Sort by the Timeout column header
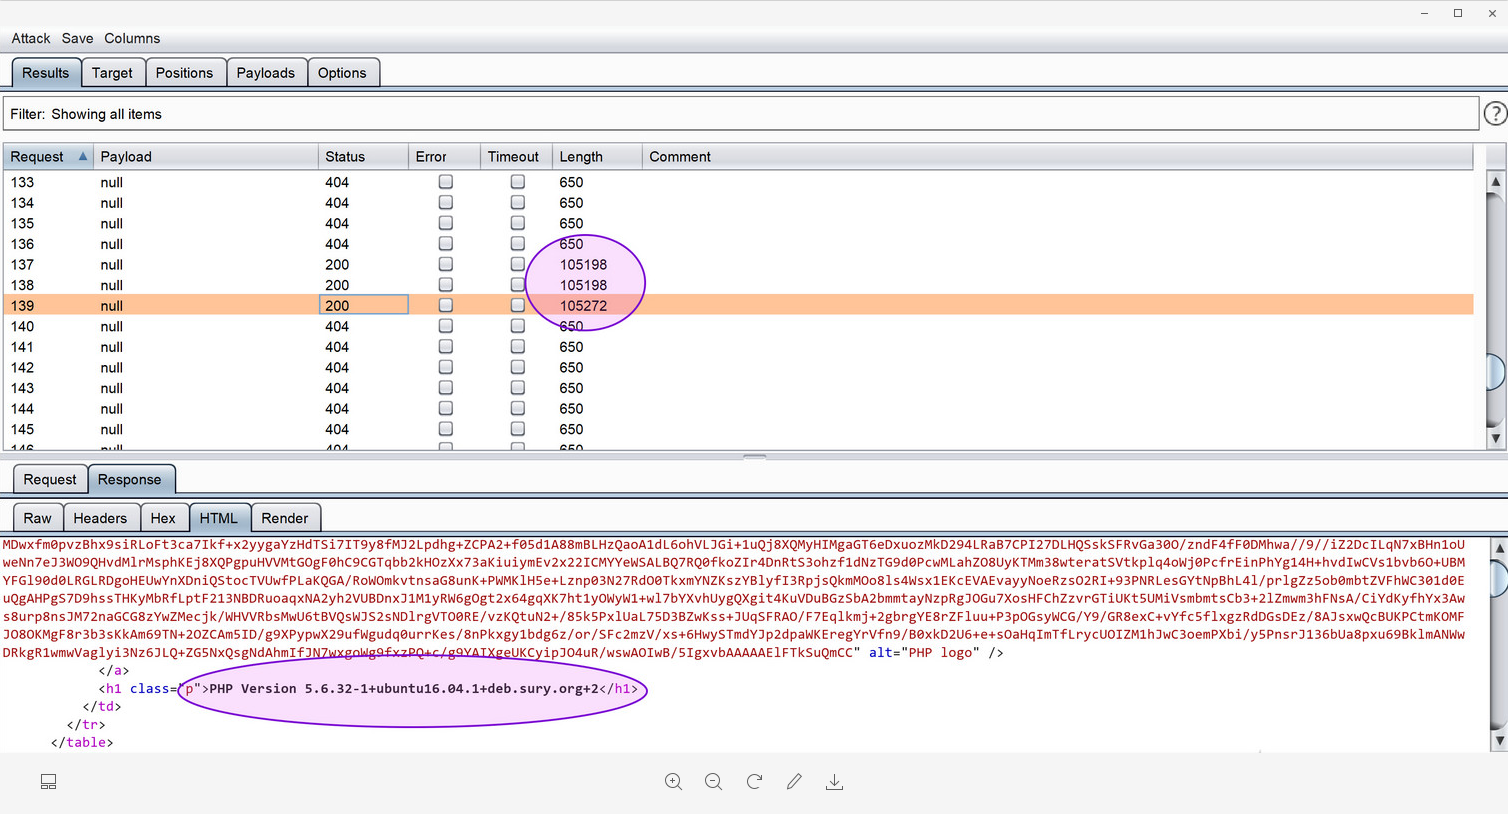 point(516,157)
